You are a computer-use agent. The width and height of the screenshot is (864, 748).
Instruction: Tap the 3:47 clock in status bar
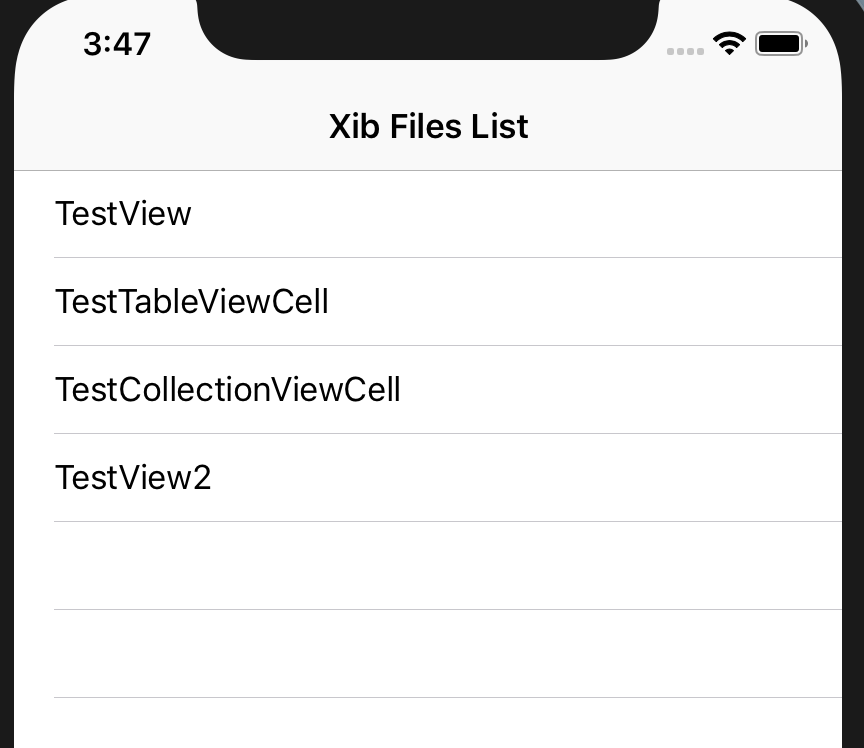[117, 44]
